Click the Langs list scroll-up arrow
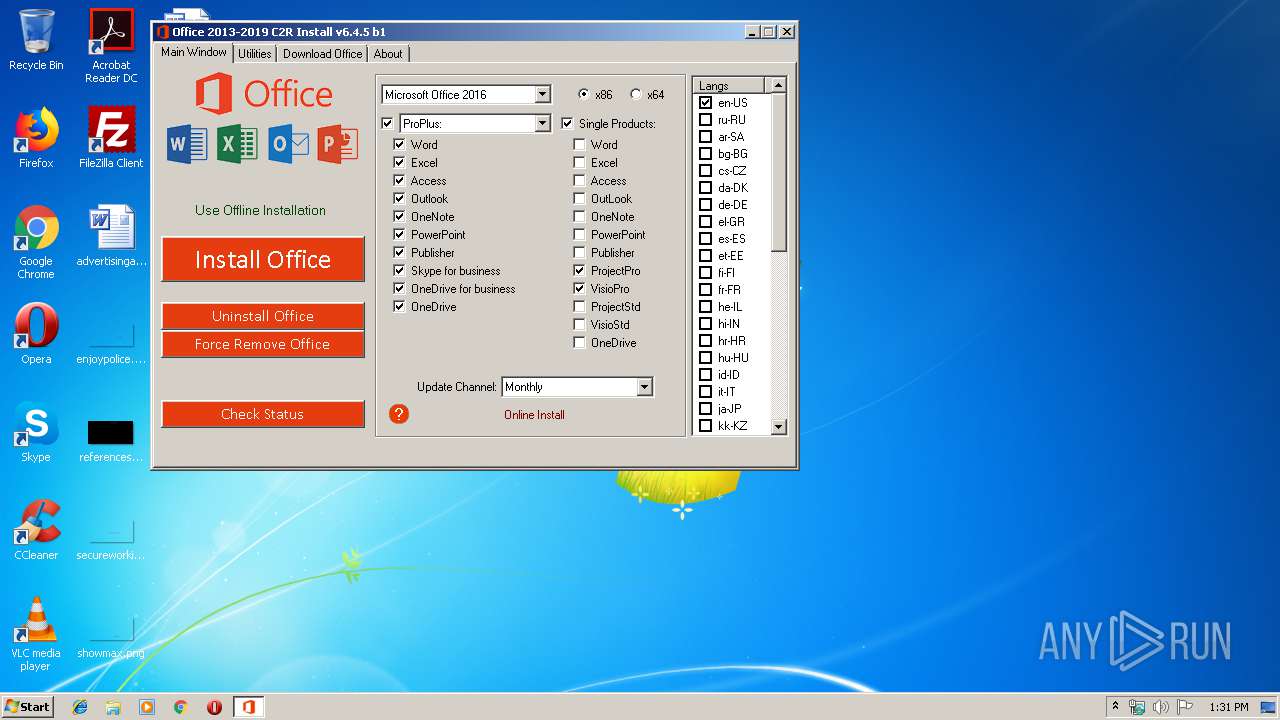 pyautogui.click(x=779, y=85)
